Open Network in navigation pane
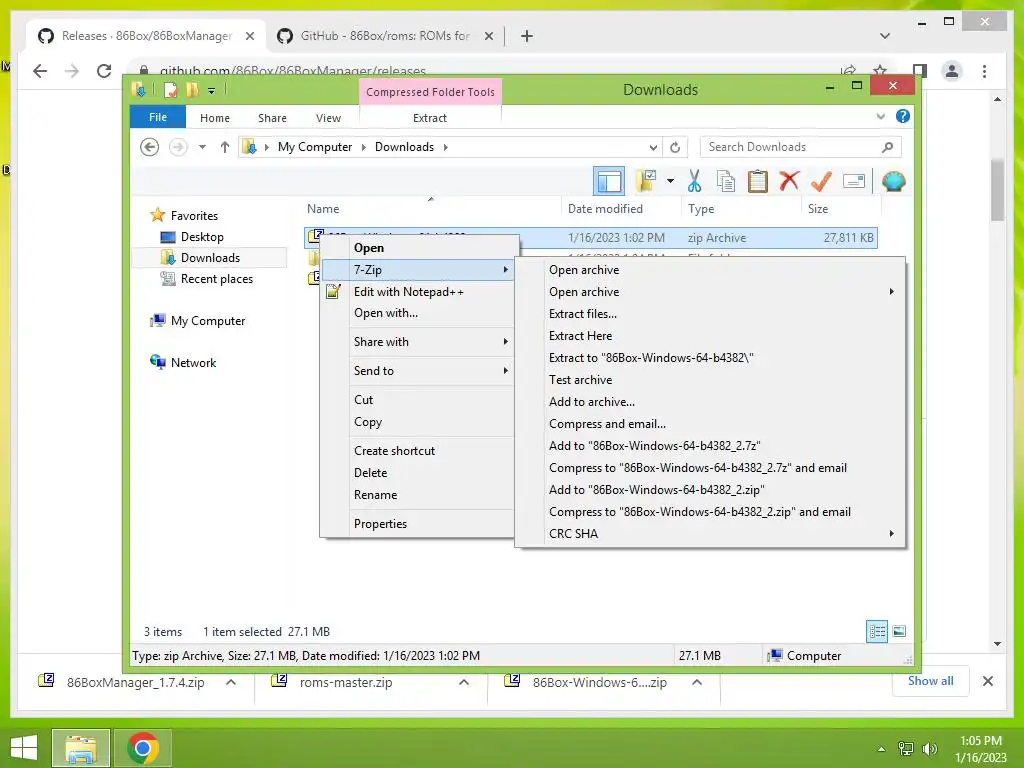Screen dimensions: 1024x768 click(x=193, y=362)
